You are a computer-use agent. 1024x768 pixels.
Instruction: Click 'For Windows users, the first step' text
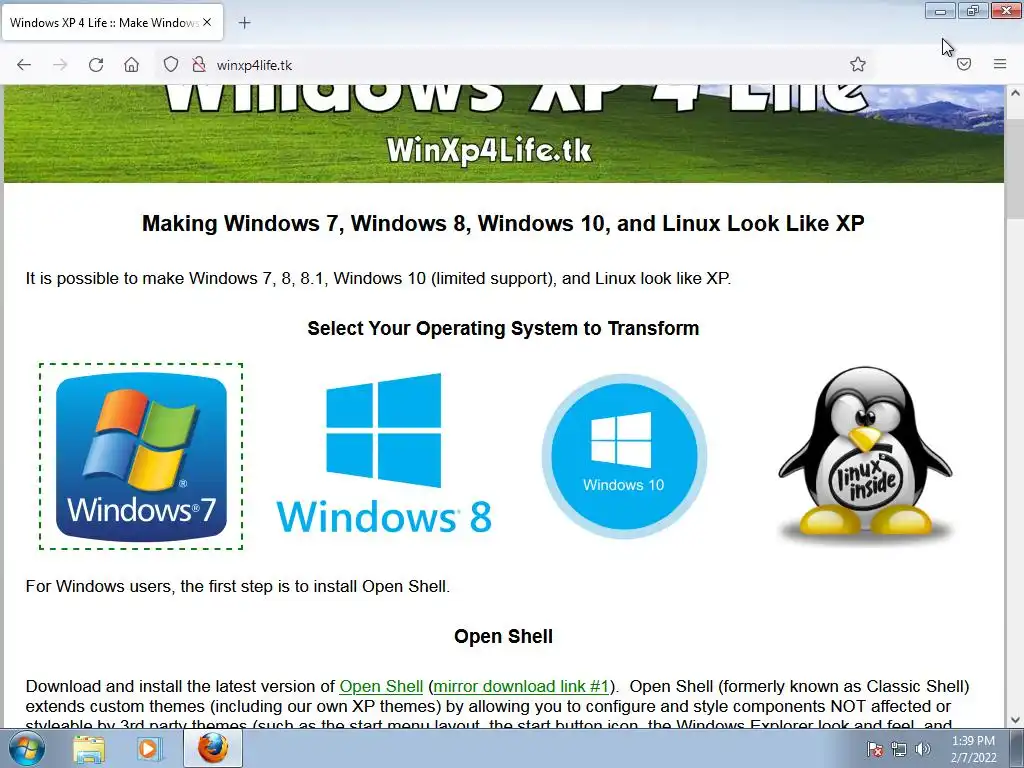[x=238, y=586]
